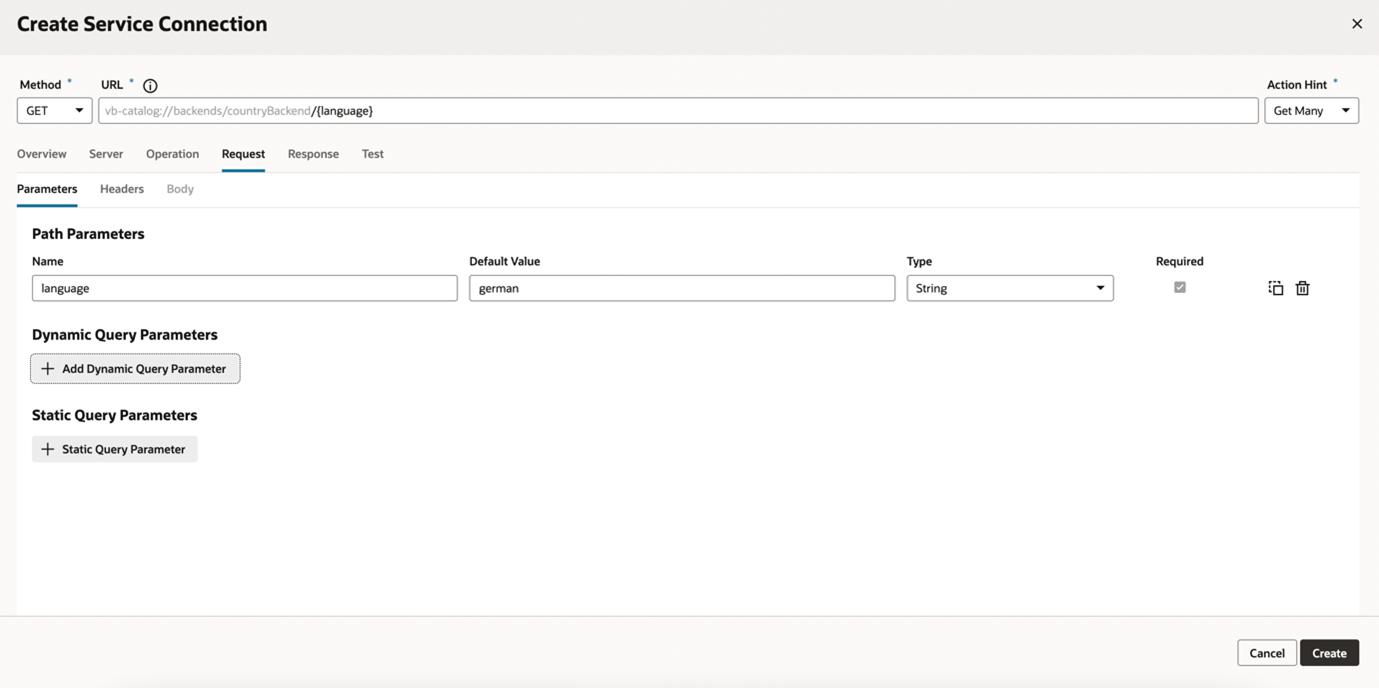Switch to the Overview tab
The image size is (1379, 688).
tap(41, 153)
